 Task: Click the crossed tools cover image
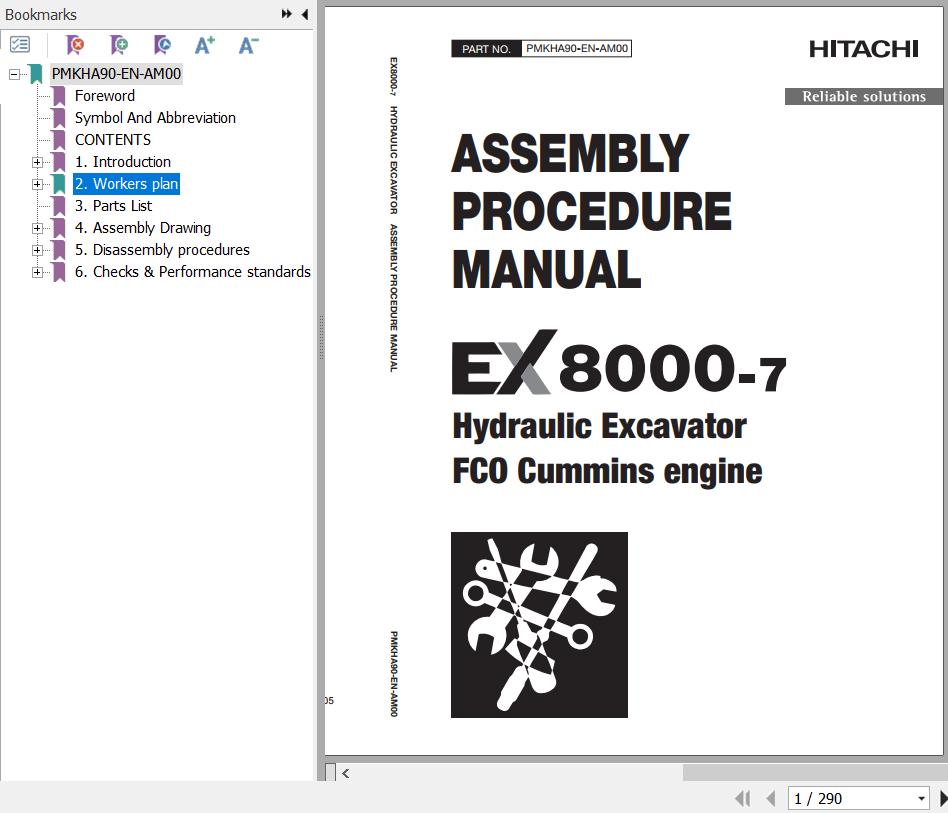pyautogui.click(x=539, y=625)
